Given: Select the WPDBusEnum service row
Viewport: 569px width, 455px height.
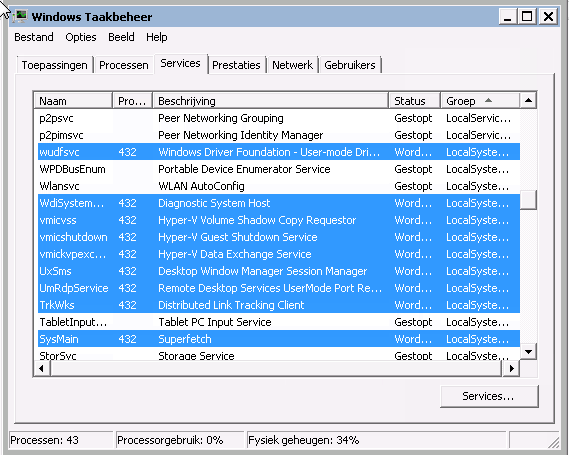Looking at the screenshot, I should (x=278, y=169).
